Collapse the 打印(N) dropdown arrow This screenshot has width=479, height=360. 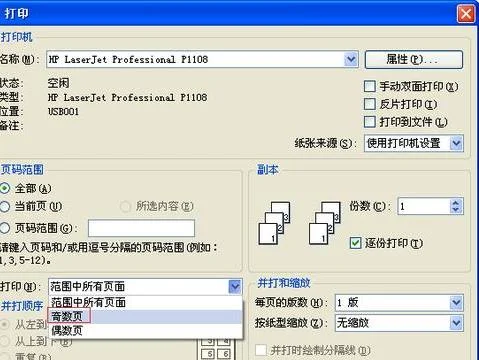[235, 287]
